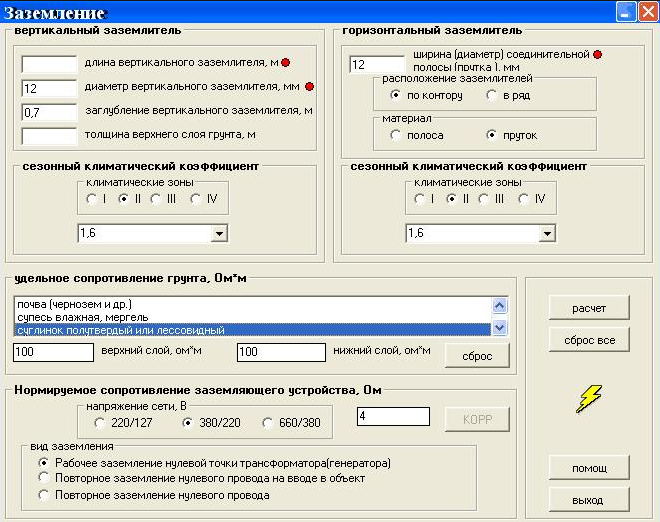Open help with 'помощ' button
This screenshot has height=522, width=660.
pyautogui.click(x=589, y=468)
